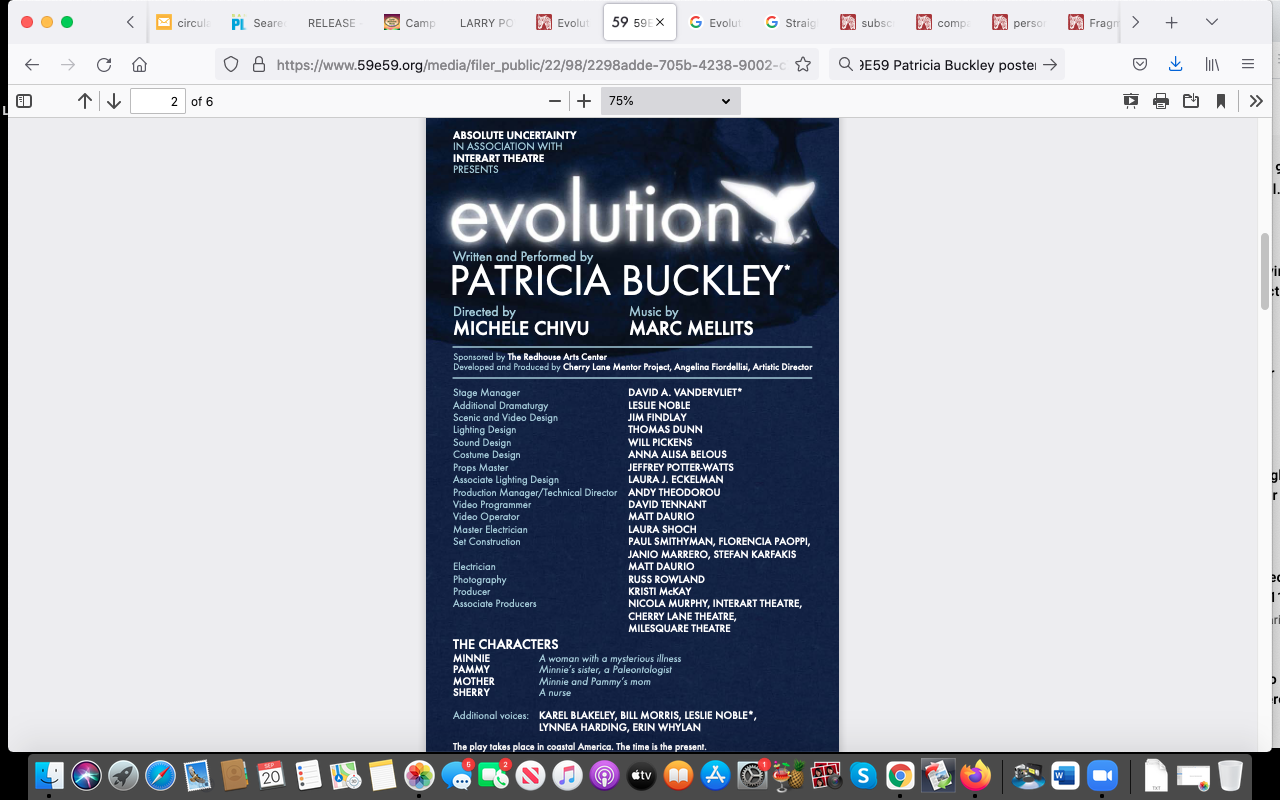Switch to the LARRY PO tab

coord(486,22)
